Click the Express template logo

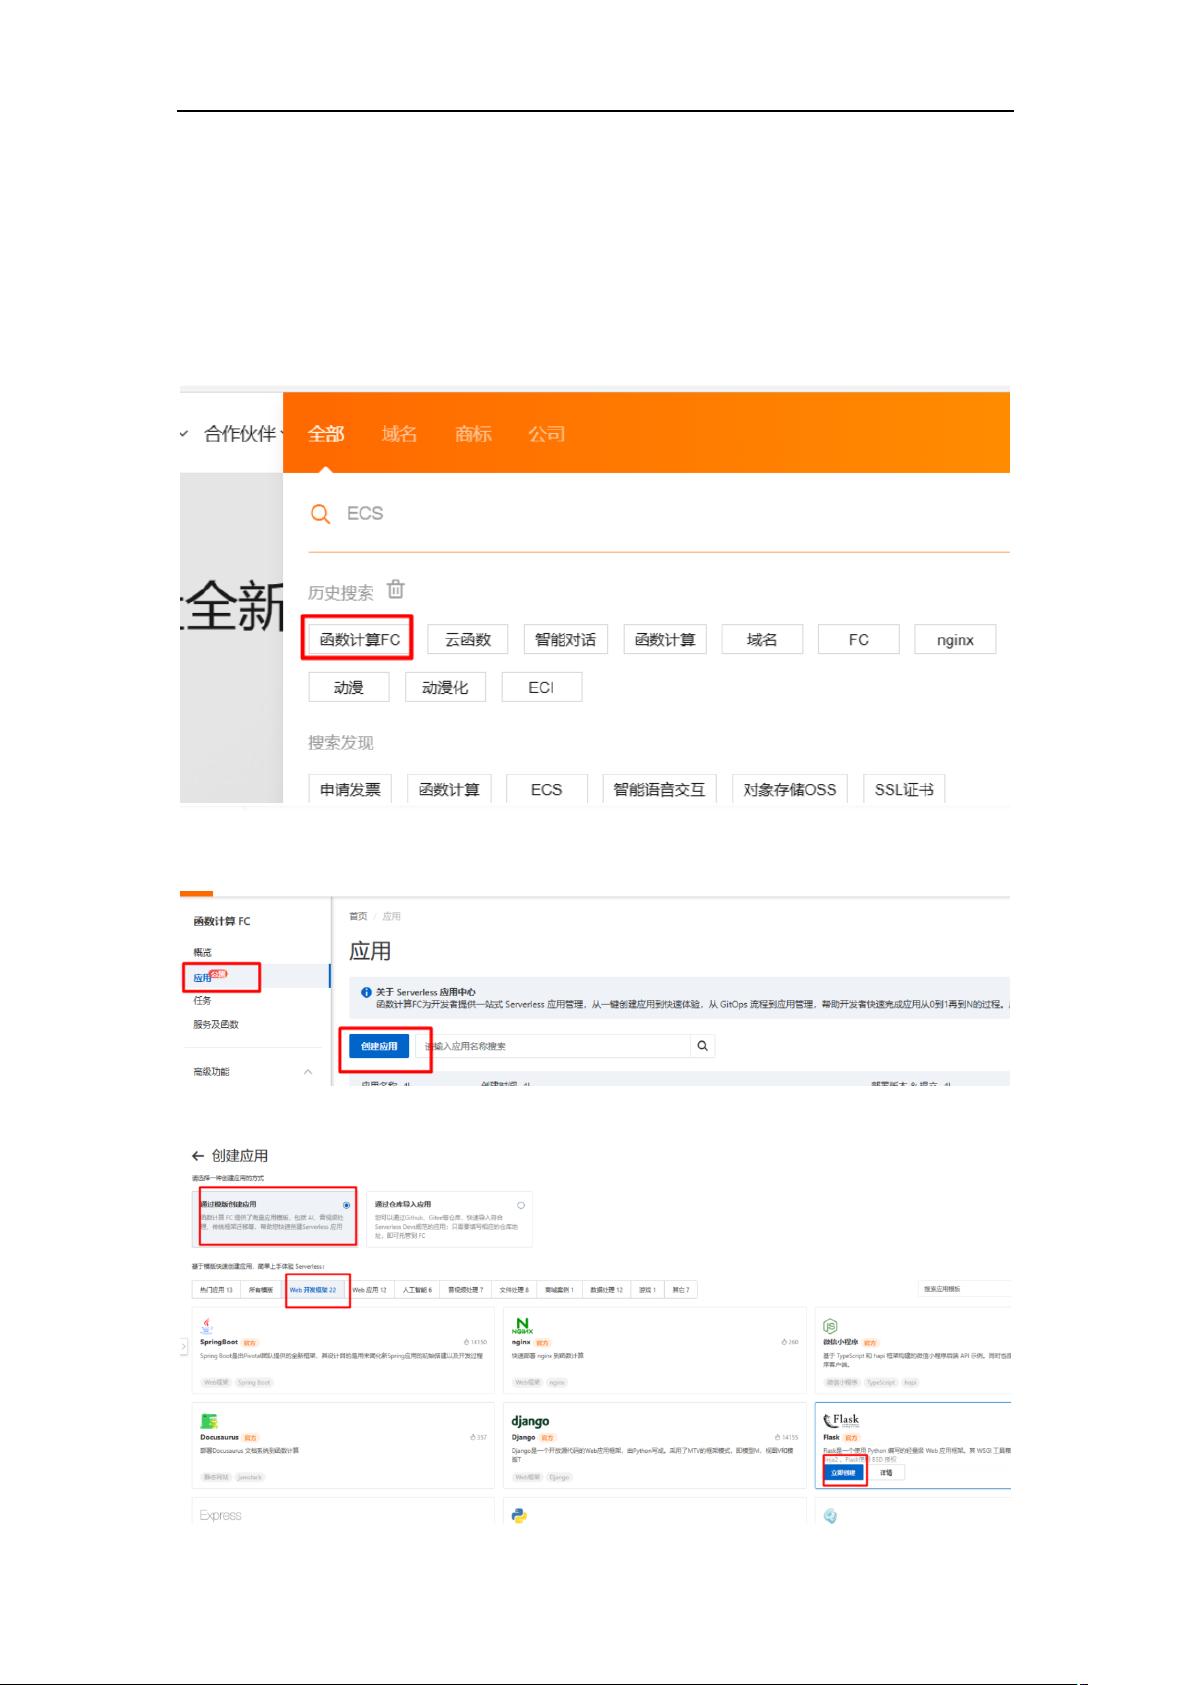(x=220, y=1516)
